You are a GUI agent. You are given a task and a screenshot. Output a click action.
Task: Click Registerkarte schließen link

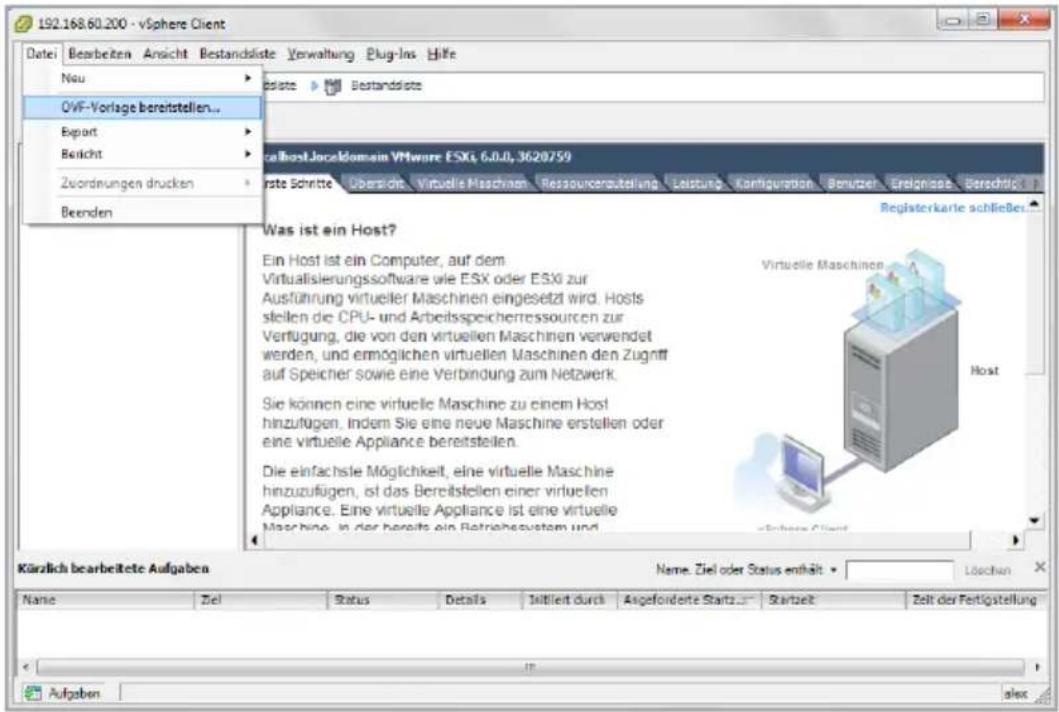952,207
